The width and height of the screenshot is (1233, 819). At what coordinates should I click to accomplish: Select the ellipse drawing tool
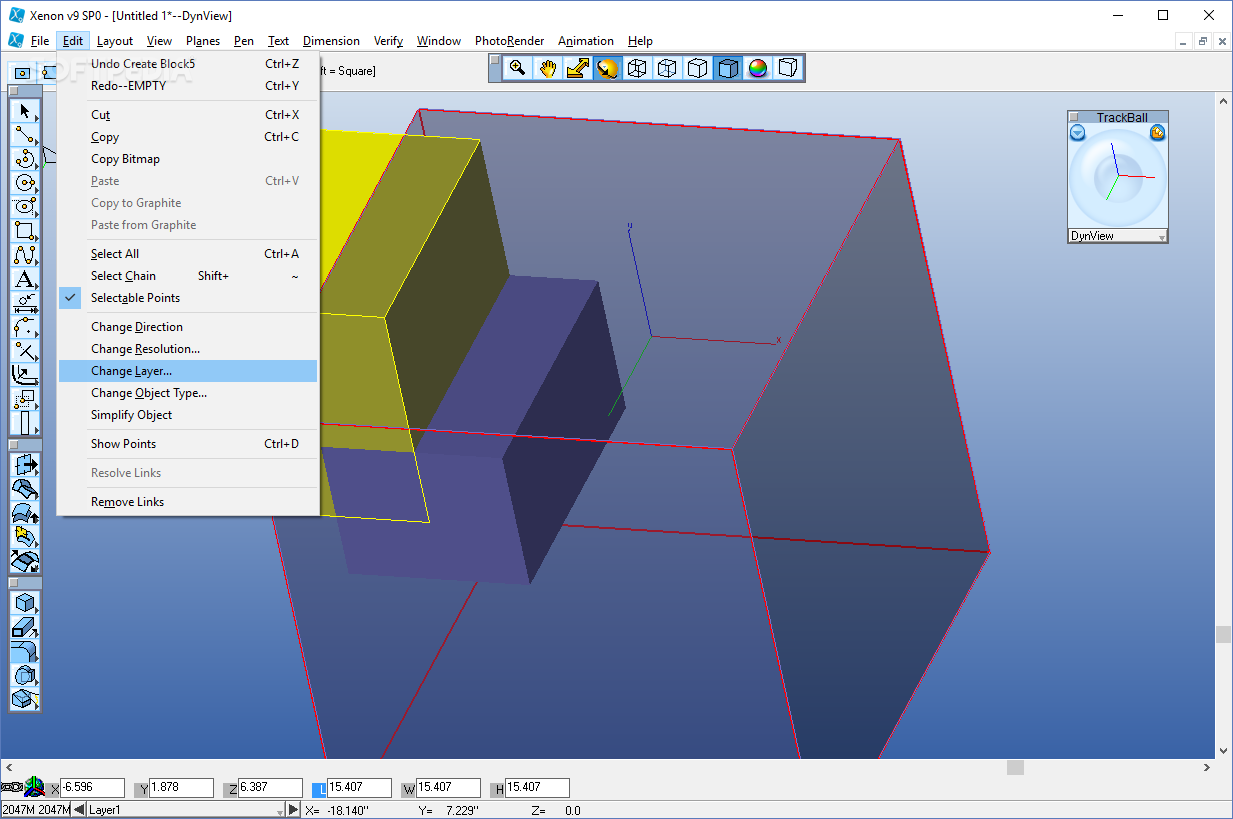pyautogui.click(x=24, y=207)
